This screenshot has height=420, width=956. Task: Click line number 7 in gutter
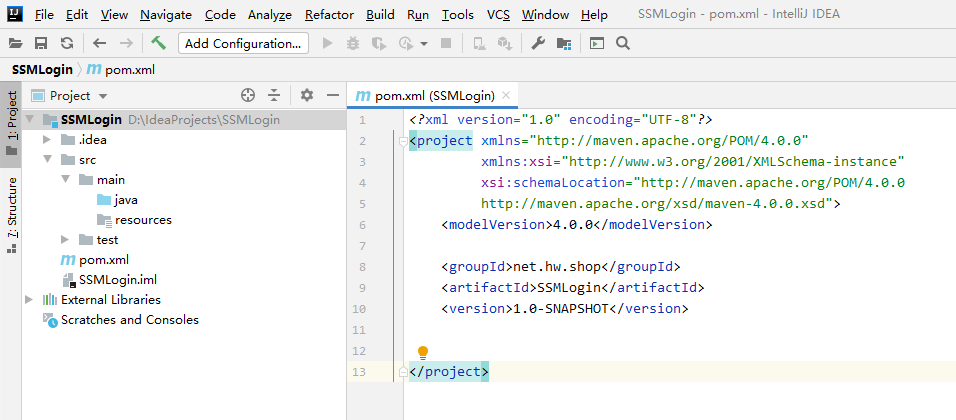[x=363, y=246]
